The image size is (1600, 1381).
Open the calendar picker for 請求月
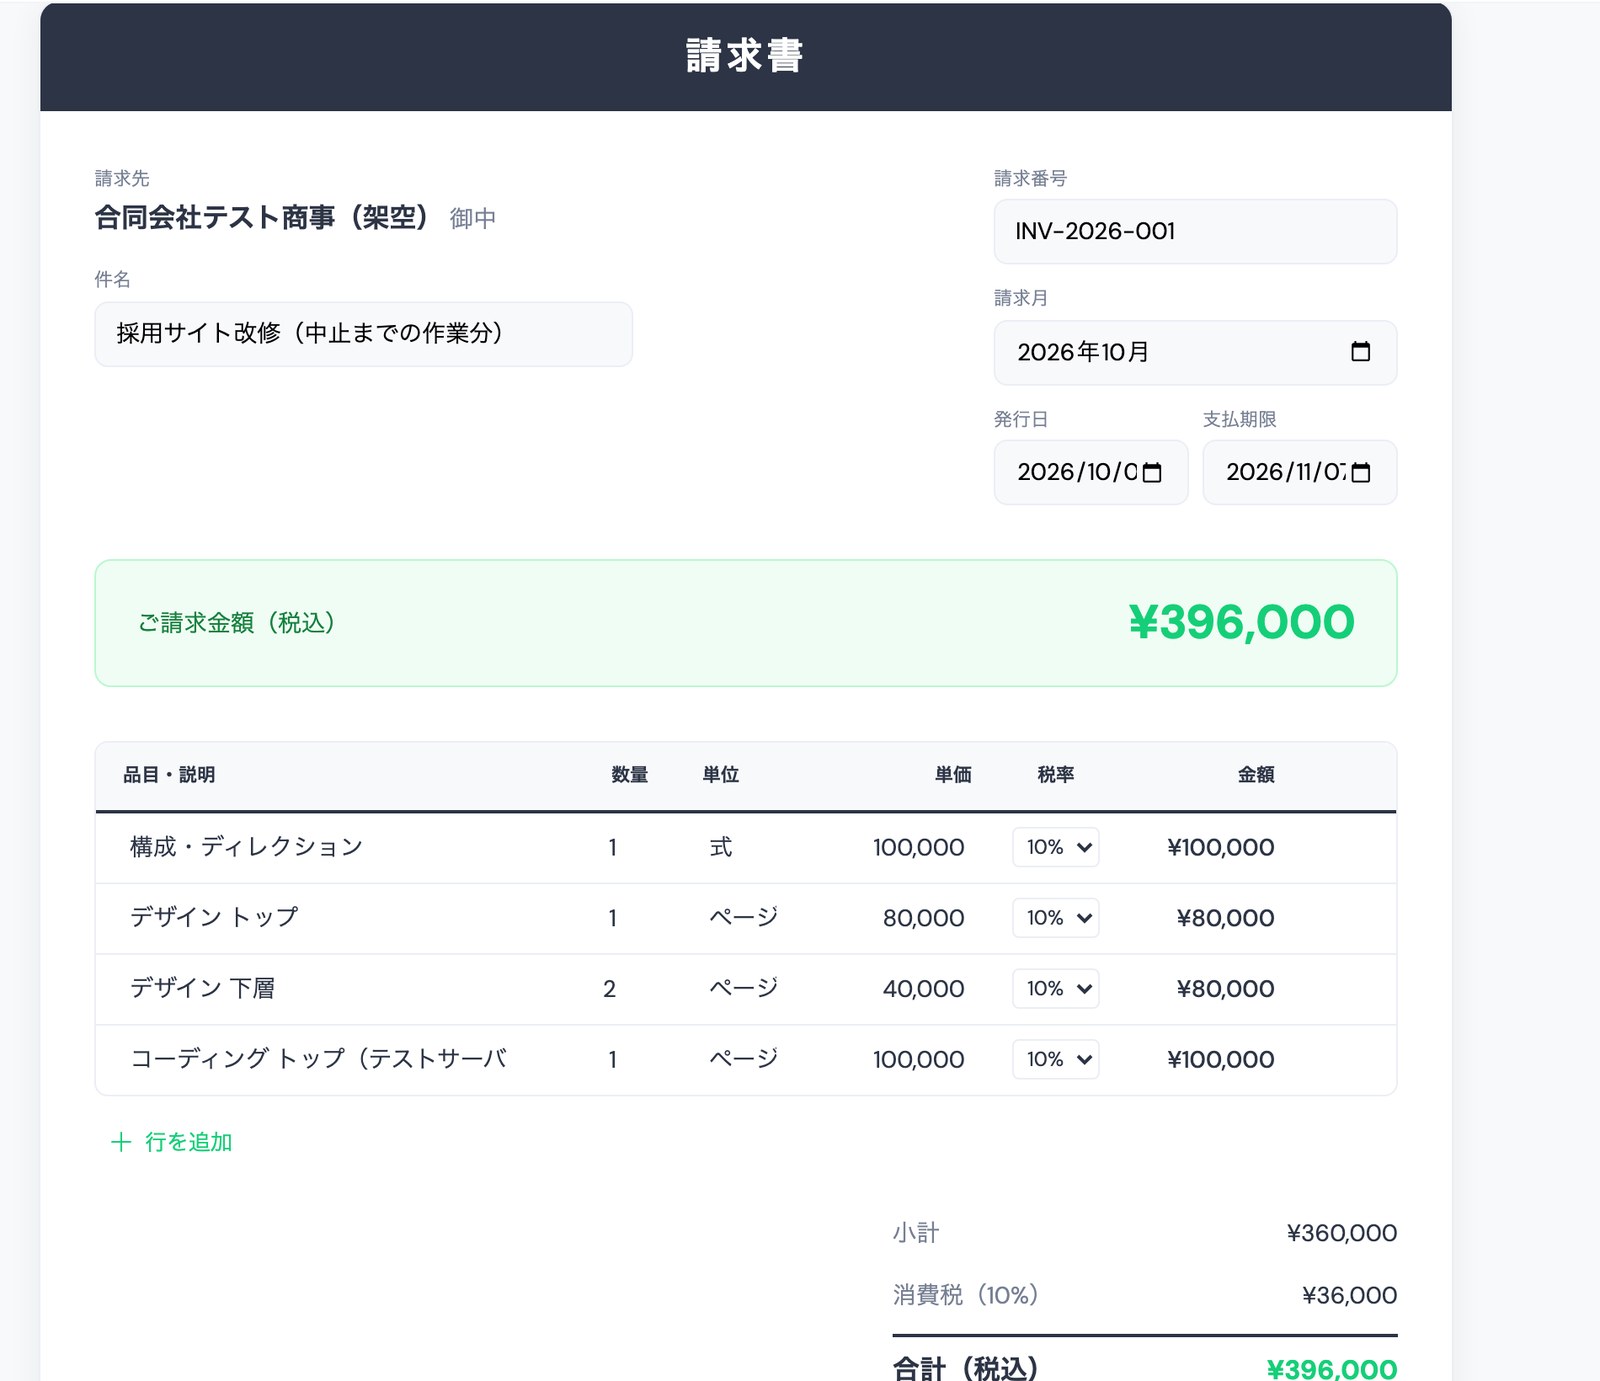1360,352
